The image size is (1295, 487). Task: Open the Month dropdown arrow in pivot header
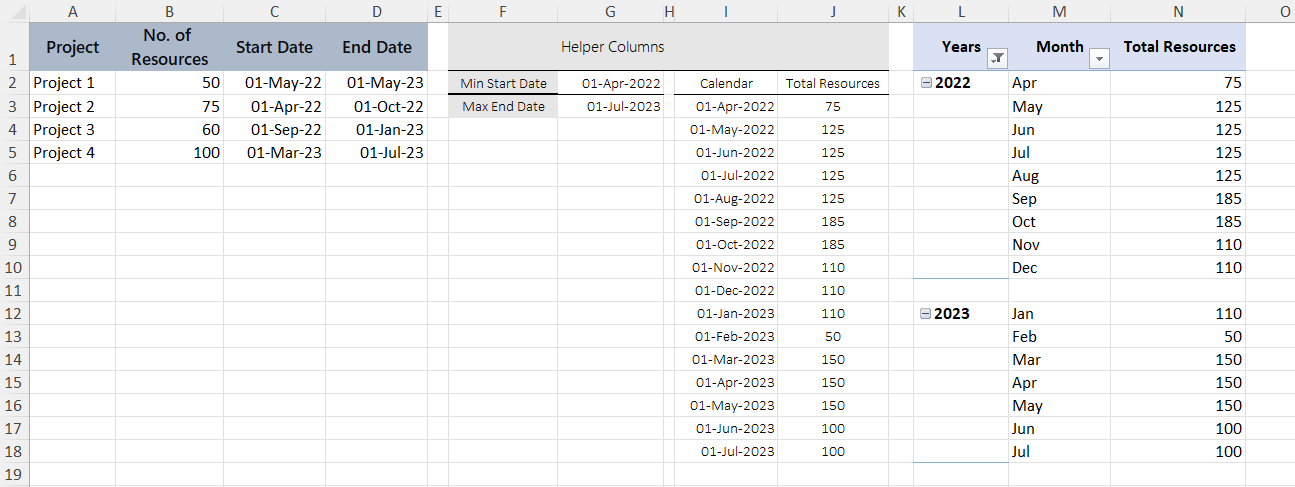(x=1099, y=59)
